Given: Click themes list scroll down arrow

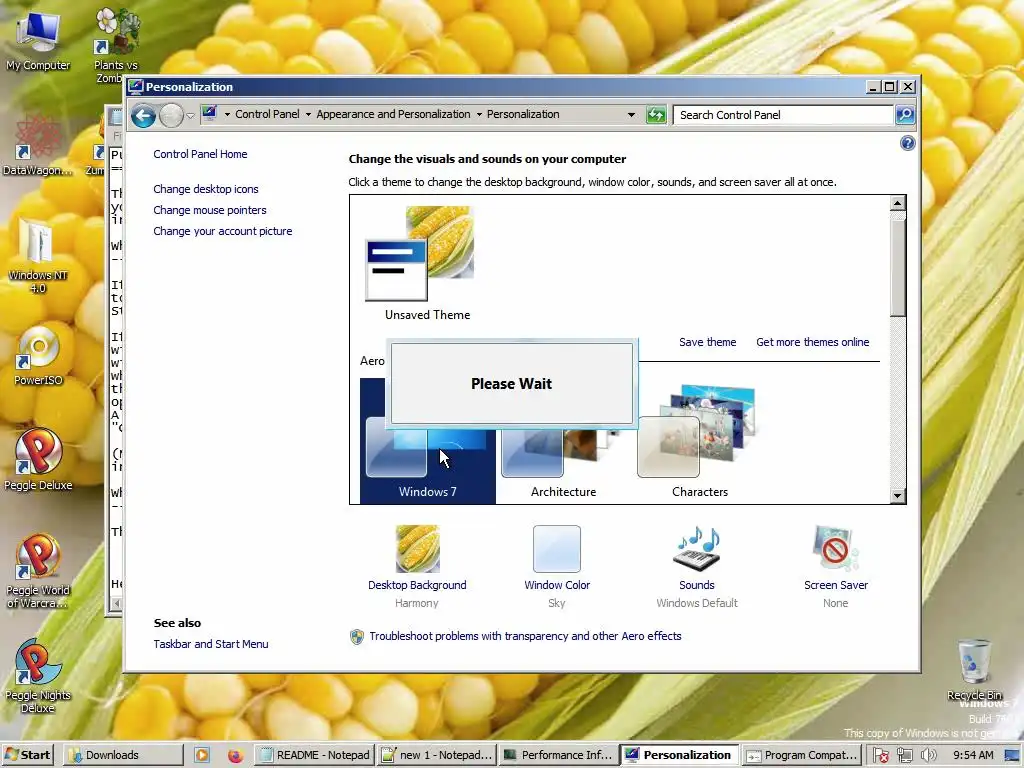Looking at the screenshot, I should coord(897,496).
